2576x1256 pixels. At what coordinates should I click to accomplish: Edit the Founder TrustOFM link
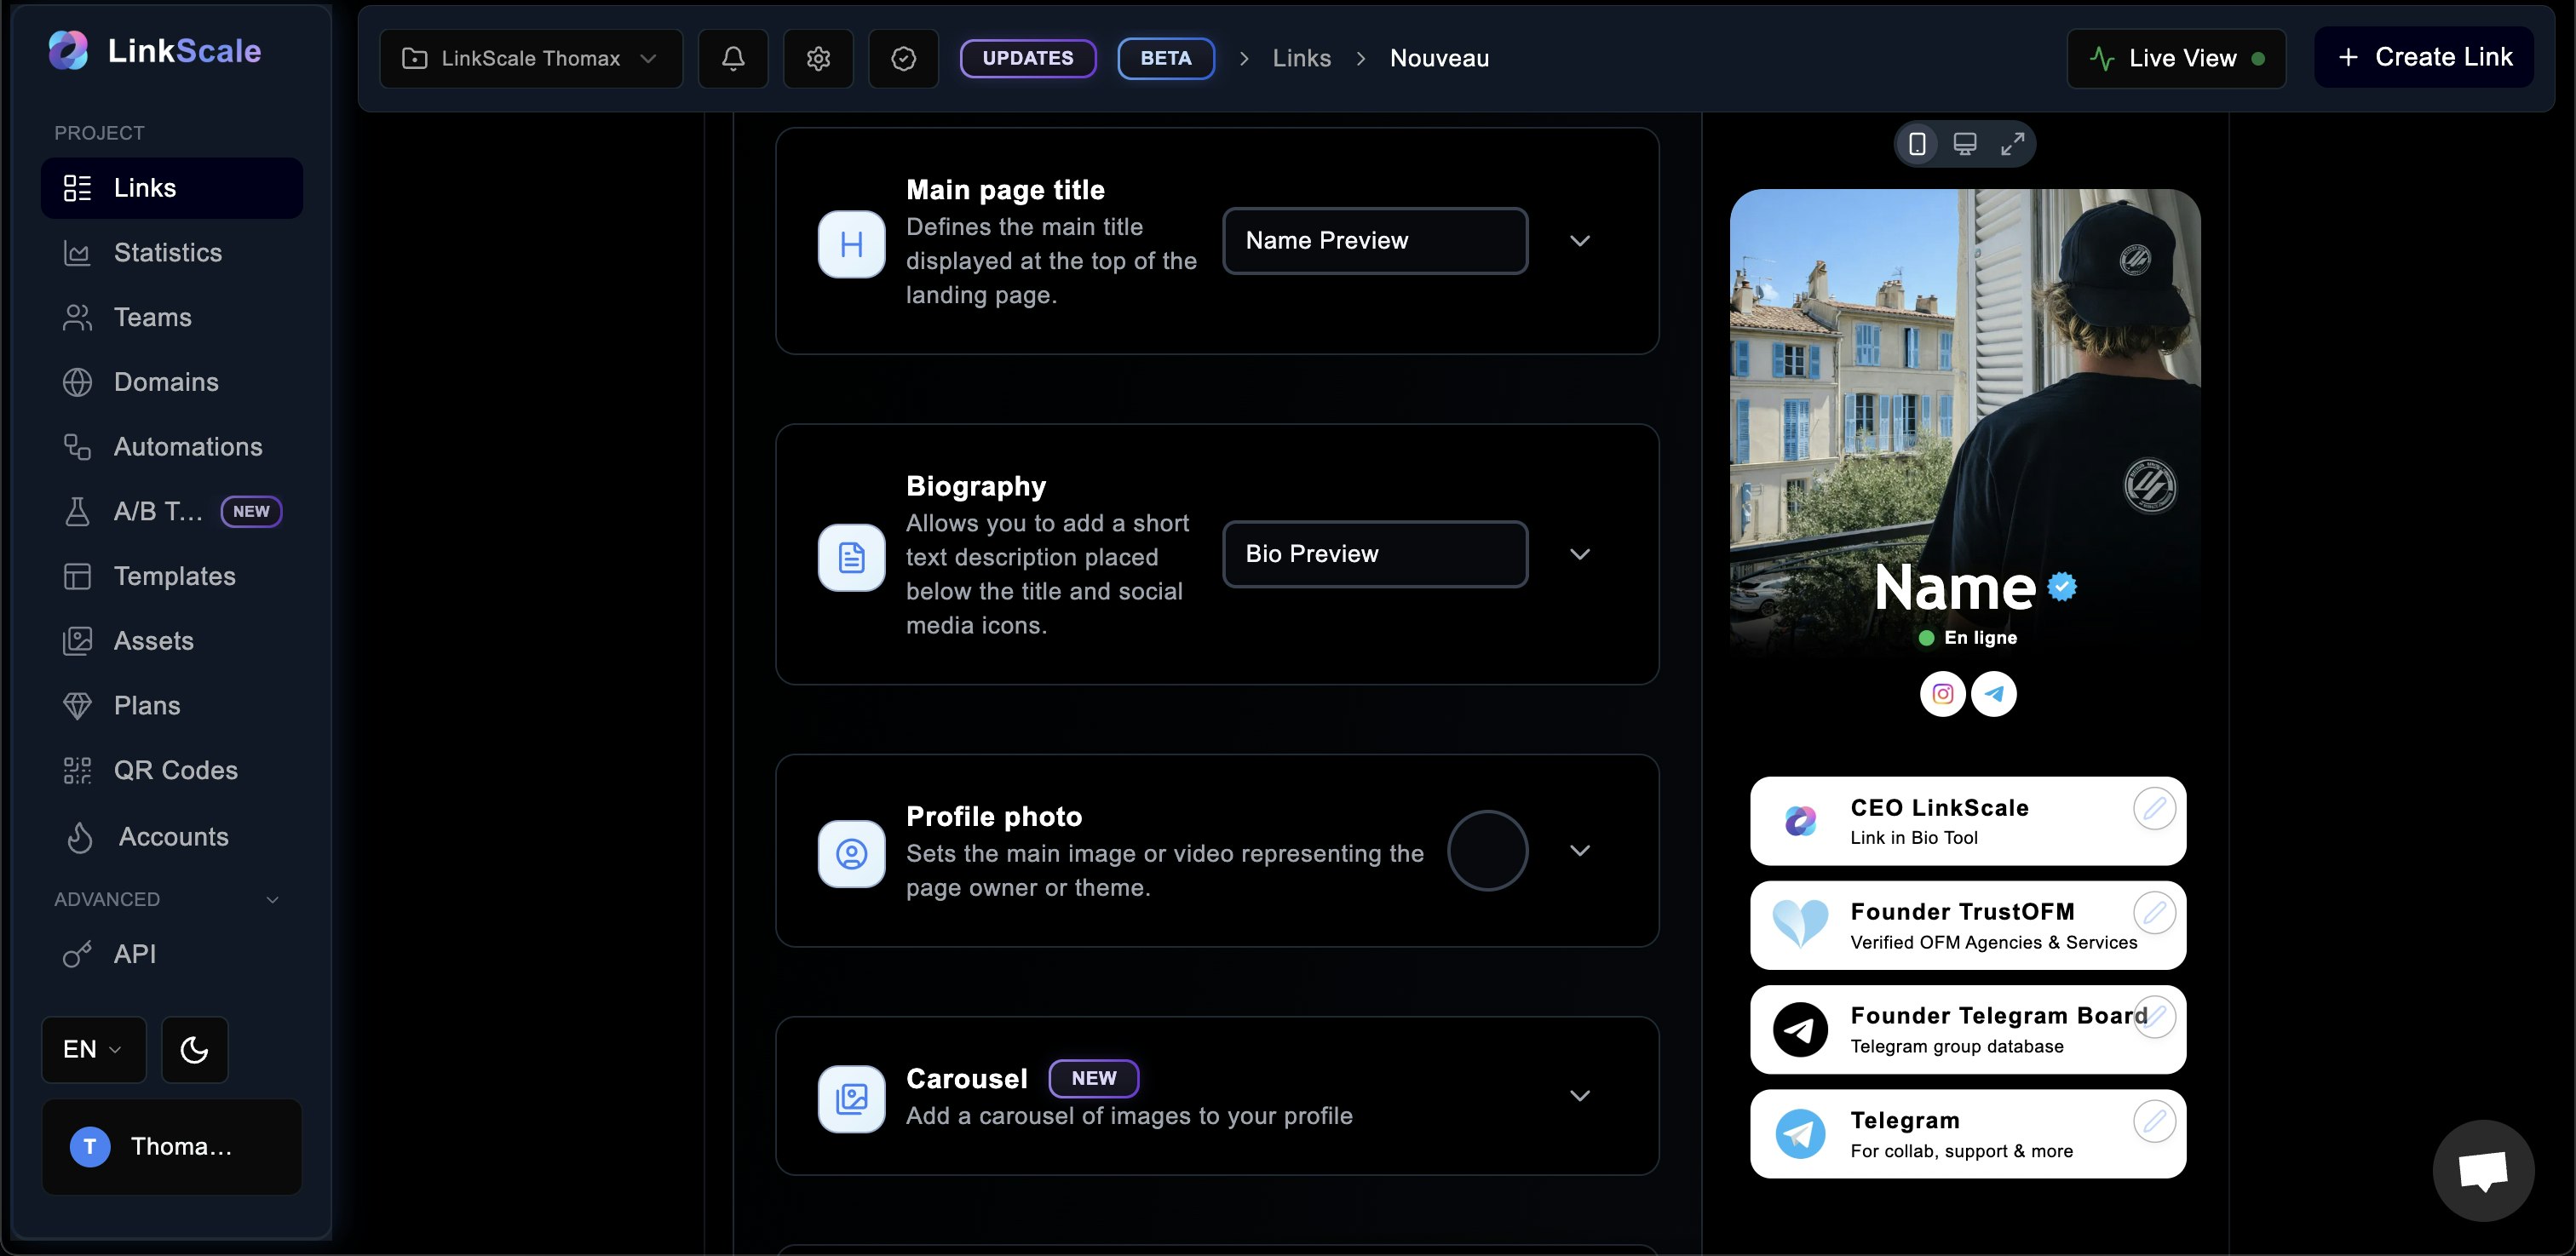[x=2156, y=912]
